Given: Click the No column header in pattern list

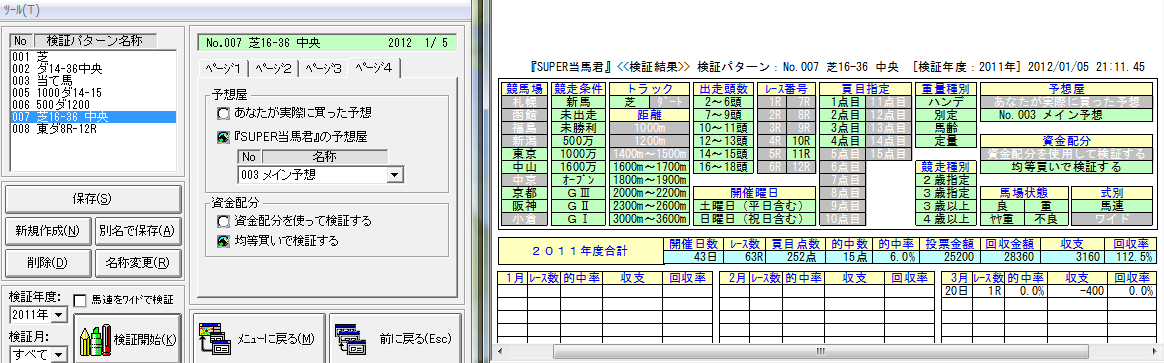Looking at the screenshot, I should 21,41.
